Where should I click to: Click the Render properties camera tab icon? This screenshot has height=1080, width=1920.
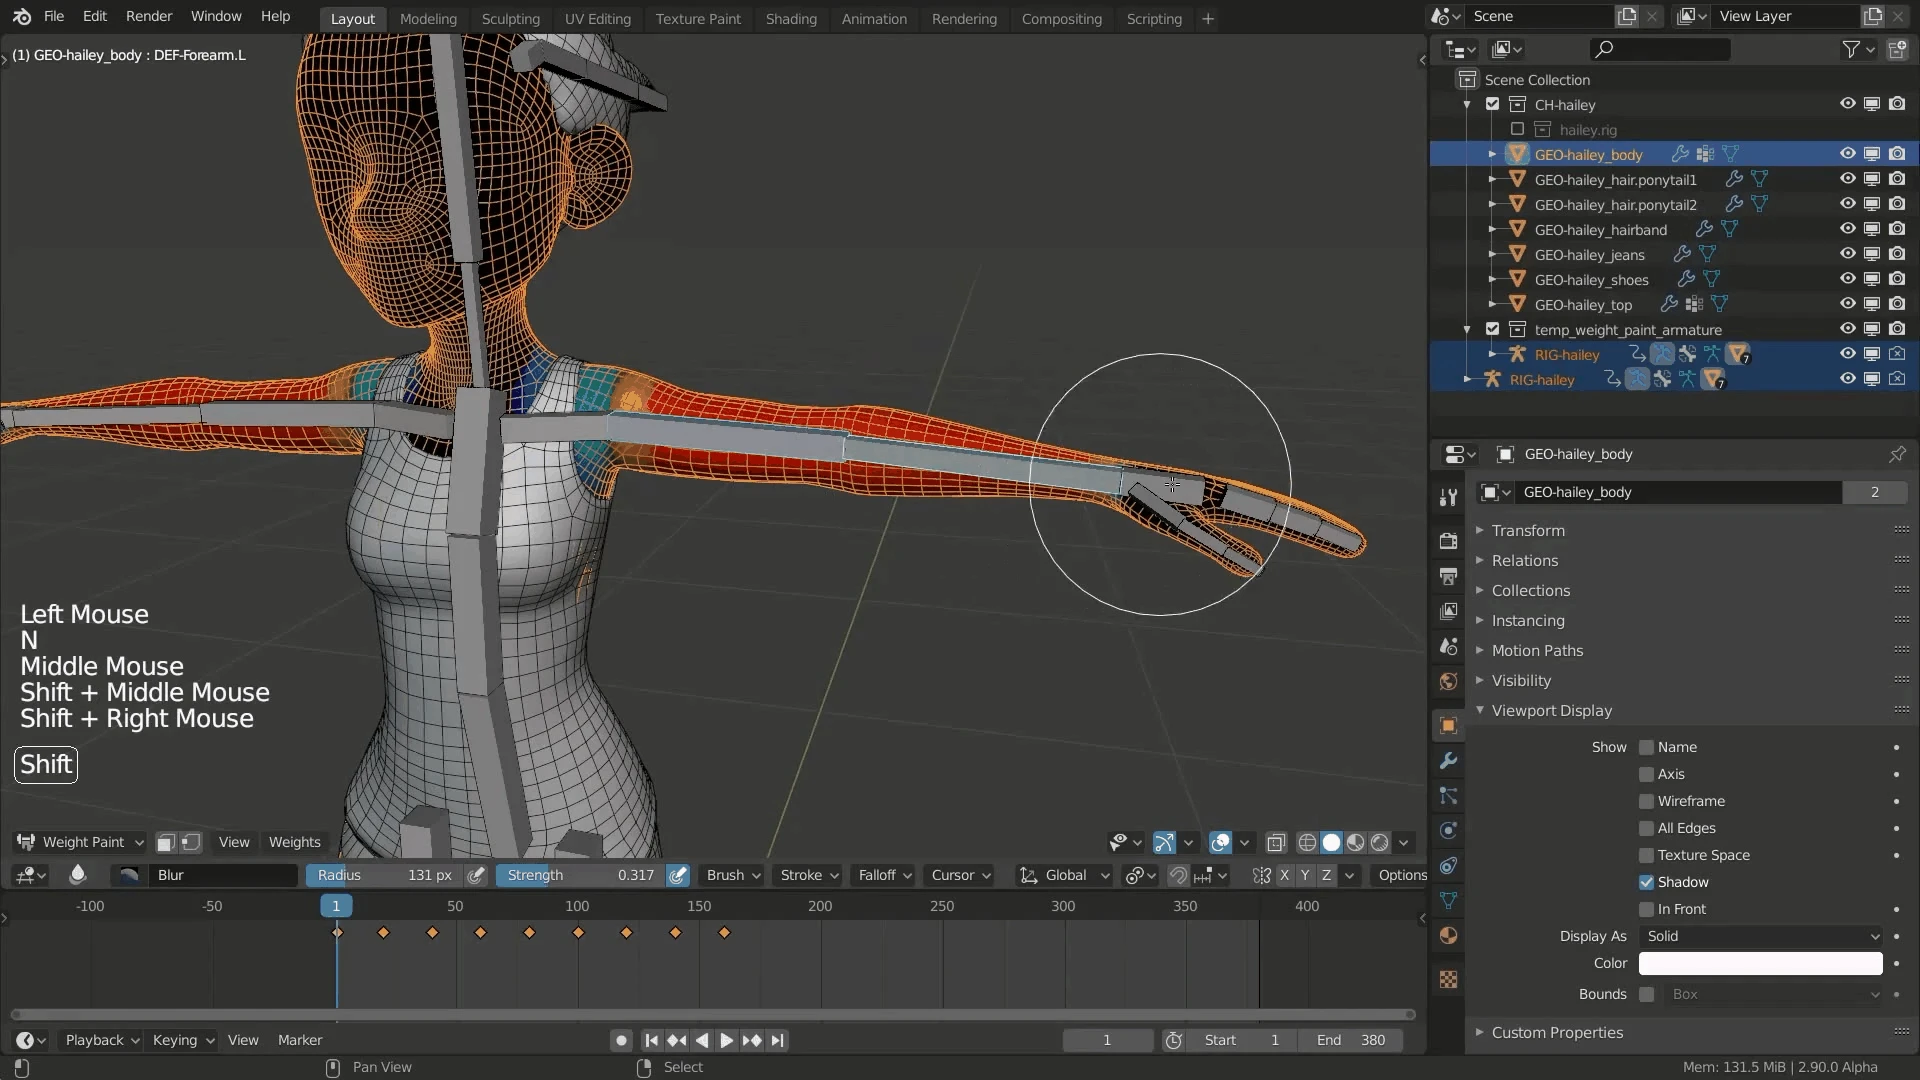[x=1448, y=541]
